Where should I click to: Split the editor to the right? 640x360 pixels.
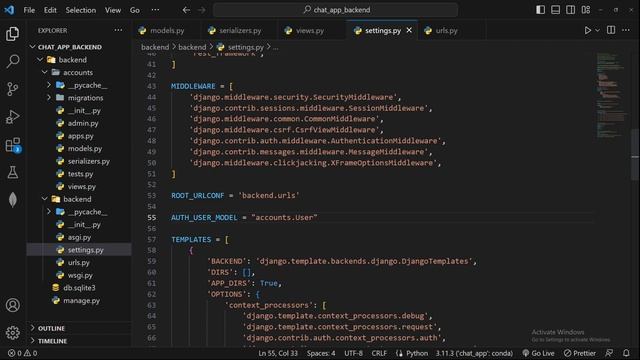coord(611,30)
